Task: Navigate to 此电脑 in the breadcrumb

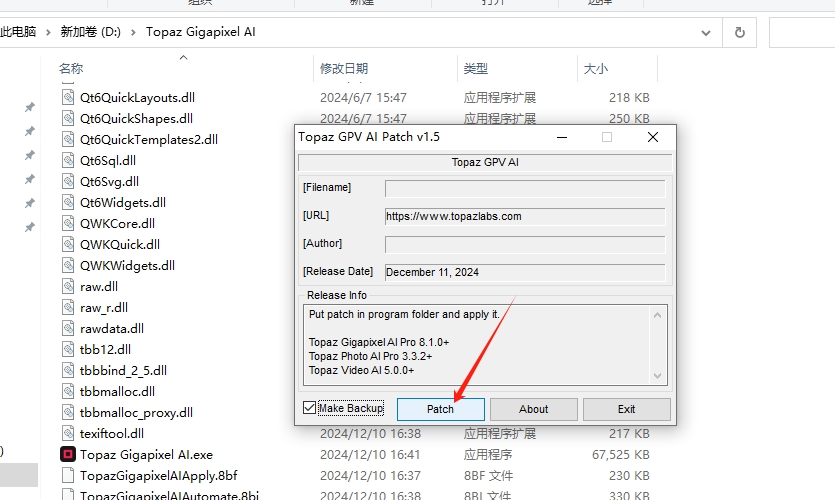Action: coord(18,32)
